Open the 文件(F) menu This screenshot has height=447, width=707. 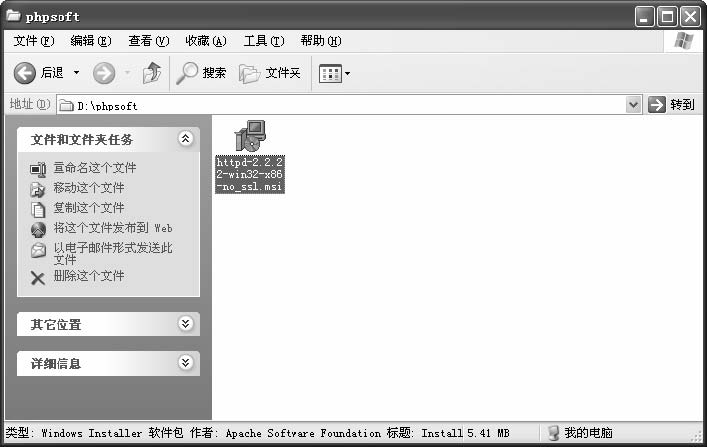click(x=34, y=41)
